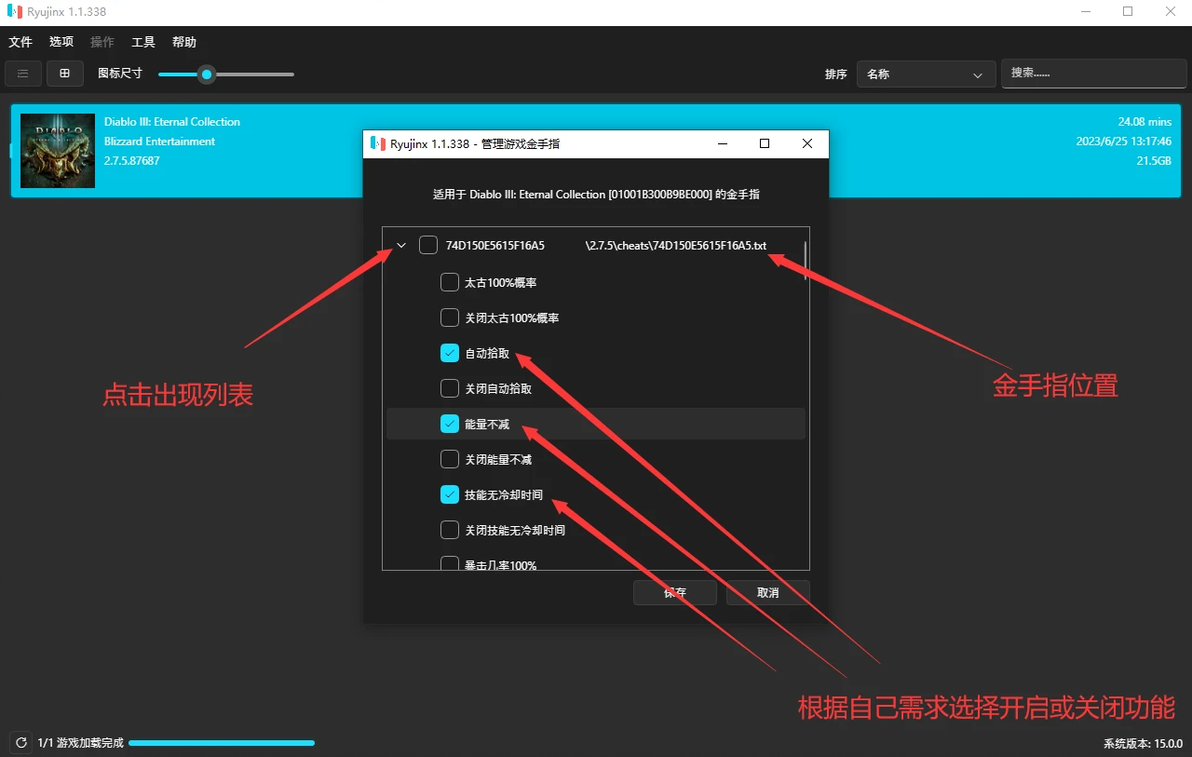The height and width of the screenshot is (757, 1192).
Task: Click the 21.5GB file size
Action: [1154, 161]
